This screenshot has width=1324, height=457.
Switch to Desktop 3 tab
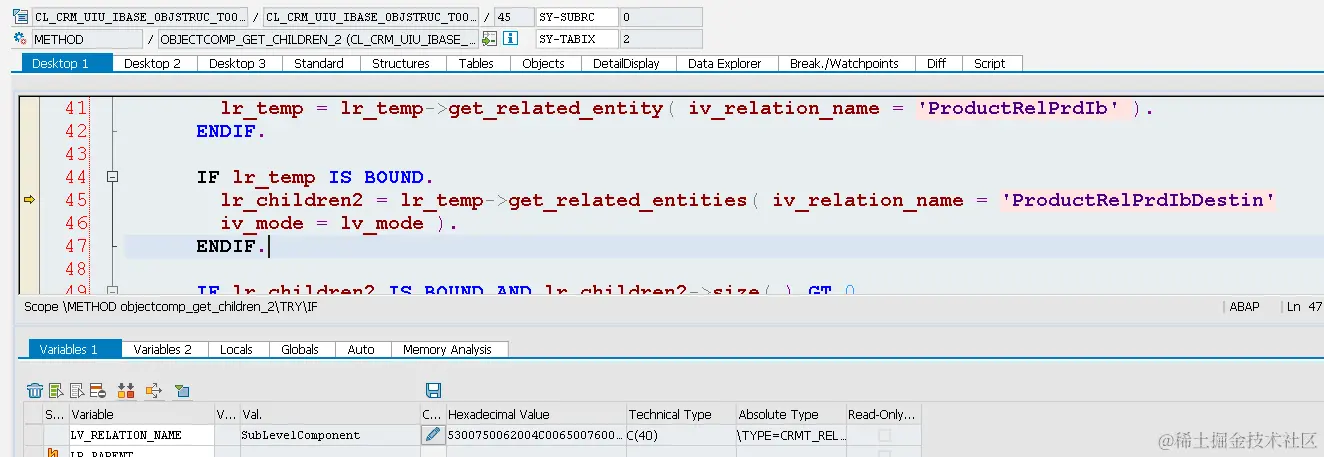[238, 63]
